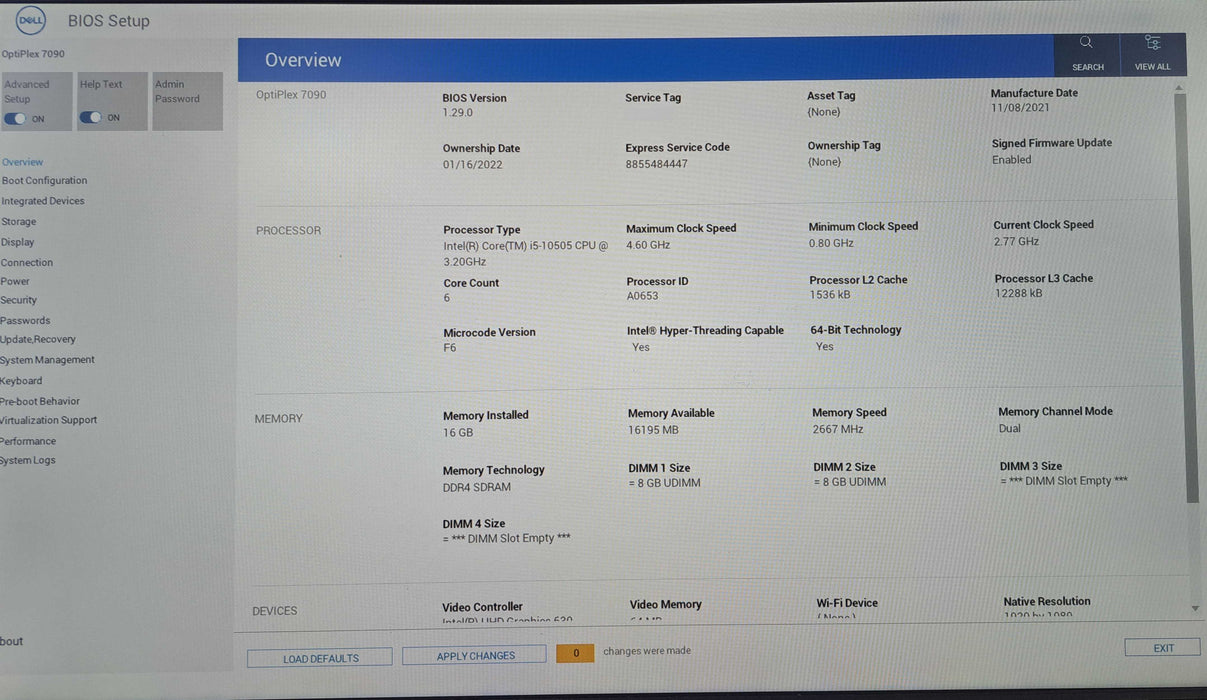The width and height of the screenshot is (1207, 700).
Task: Toggle the Help Text switch
Action: point(91,117)
